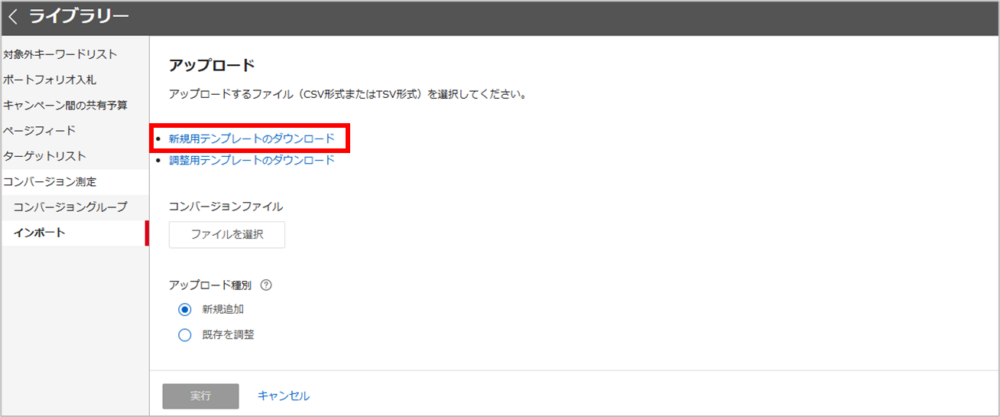Click the back chevron beside ライブラリー
This screenshot has width=1000, height=417.
click(13, 17)
